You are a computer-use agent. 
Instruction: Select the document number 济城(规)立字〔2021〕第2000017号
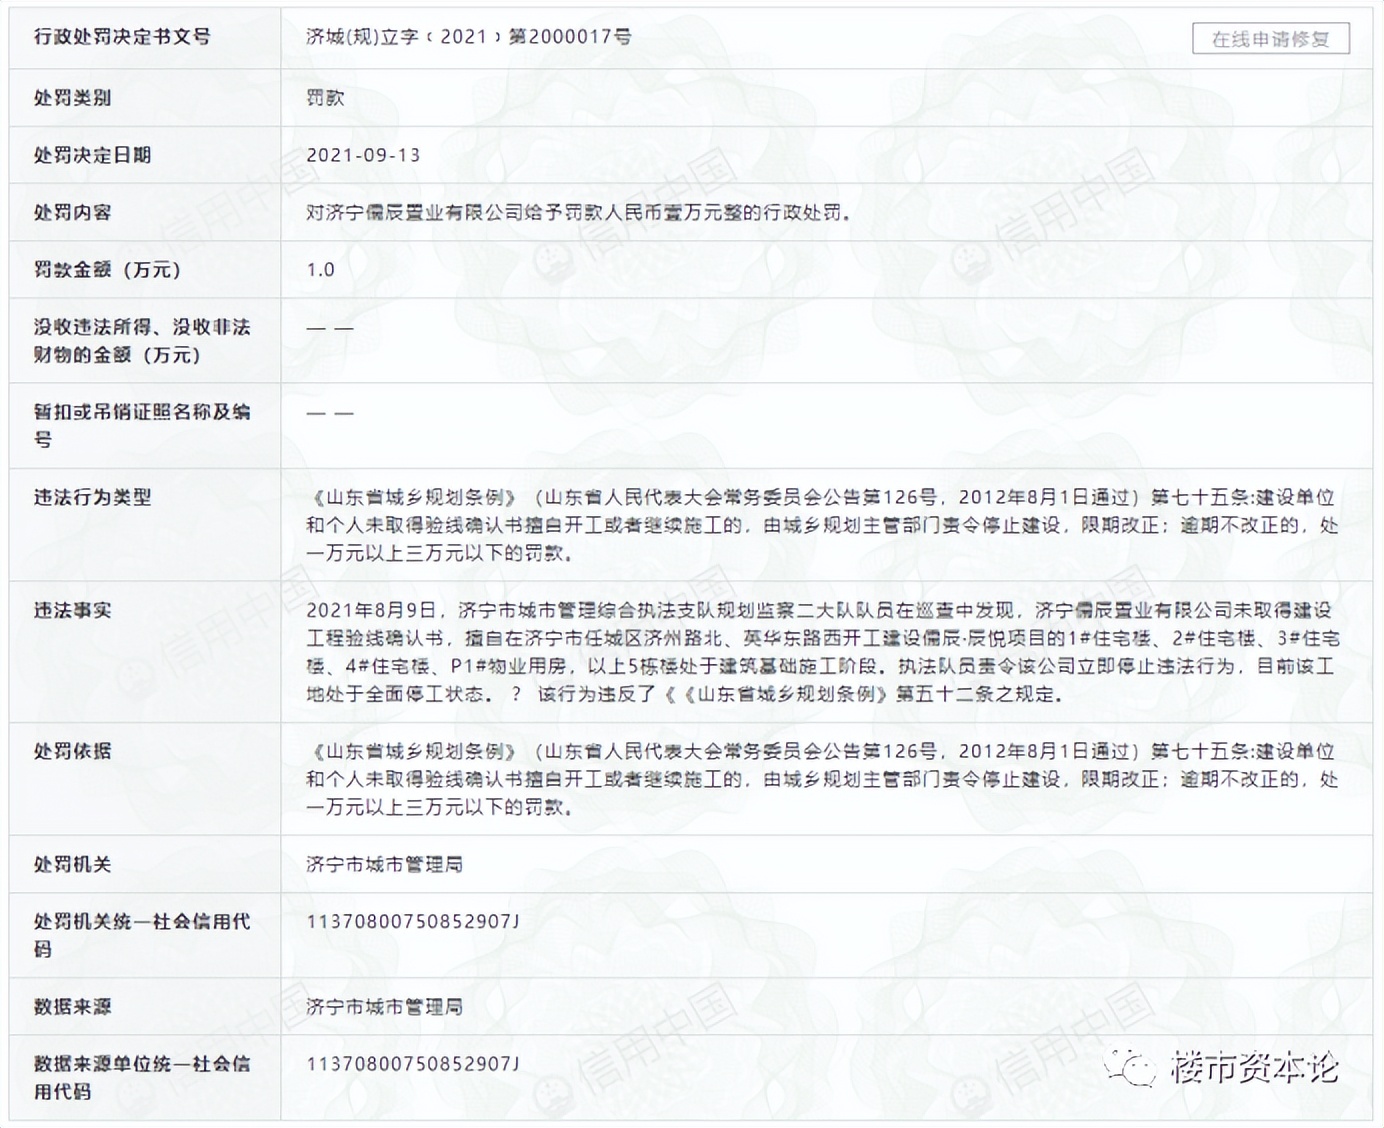[x=468, y=37]
